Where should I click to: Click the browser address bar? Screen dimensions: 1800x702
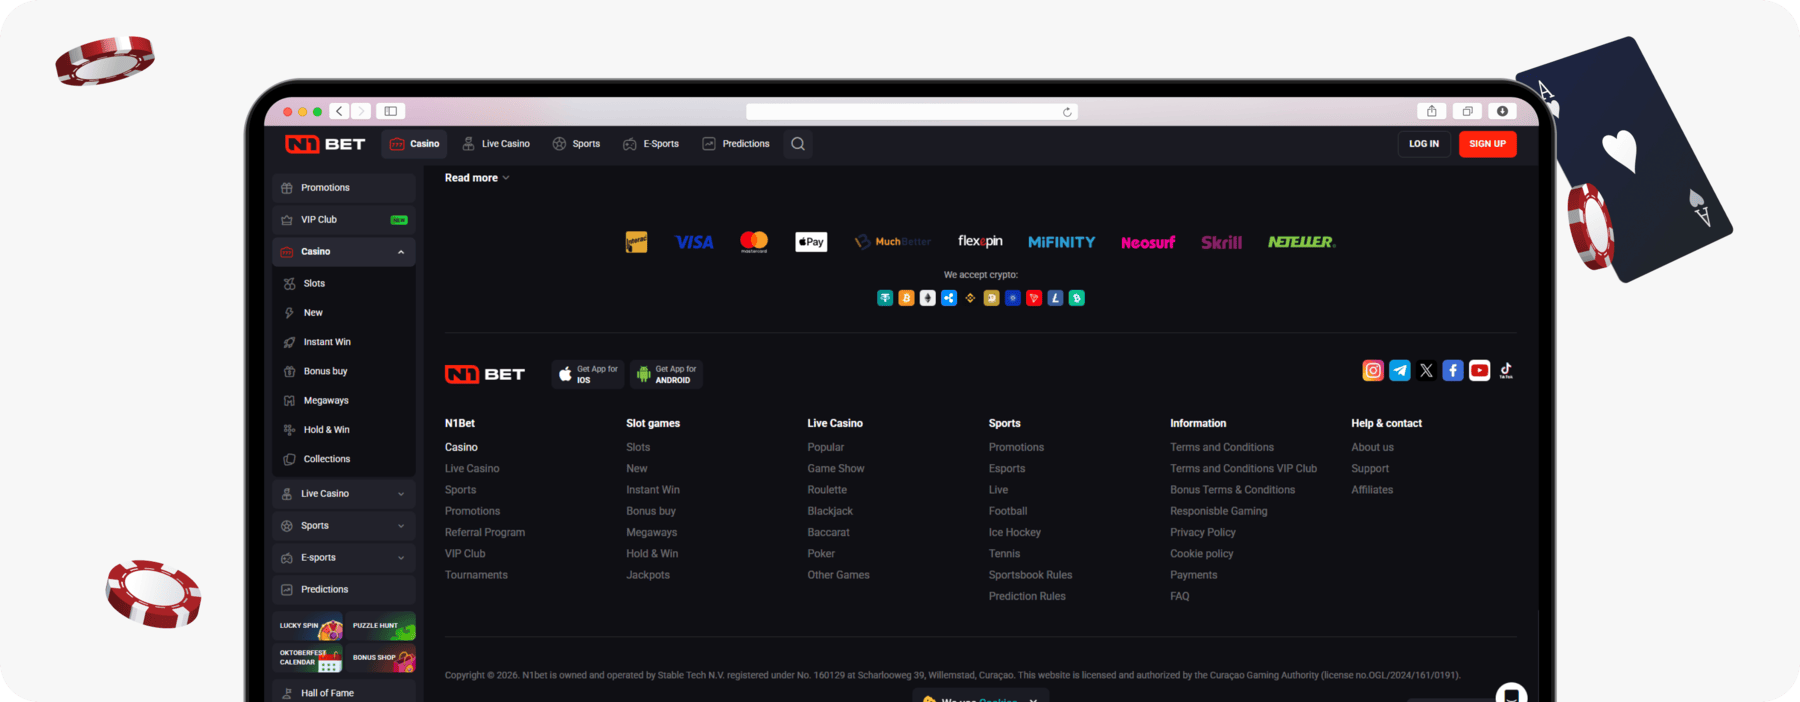tap(911, 112)
